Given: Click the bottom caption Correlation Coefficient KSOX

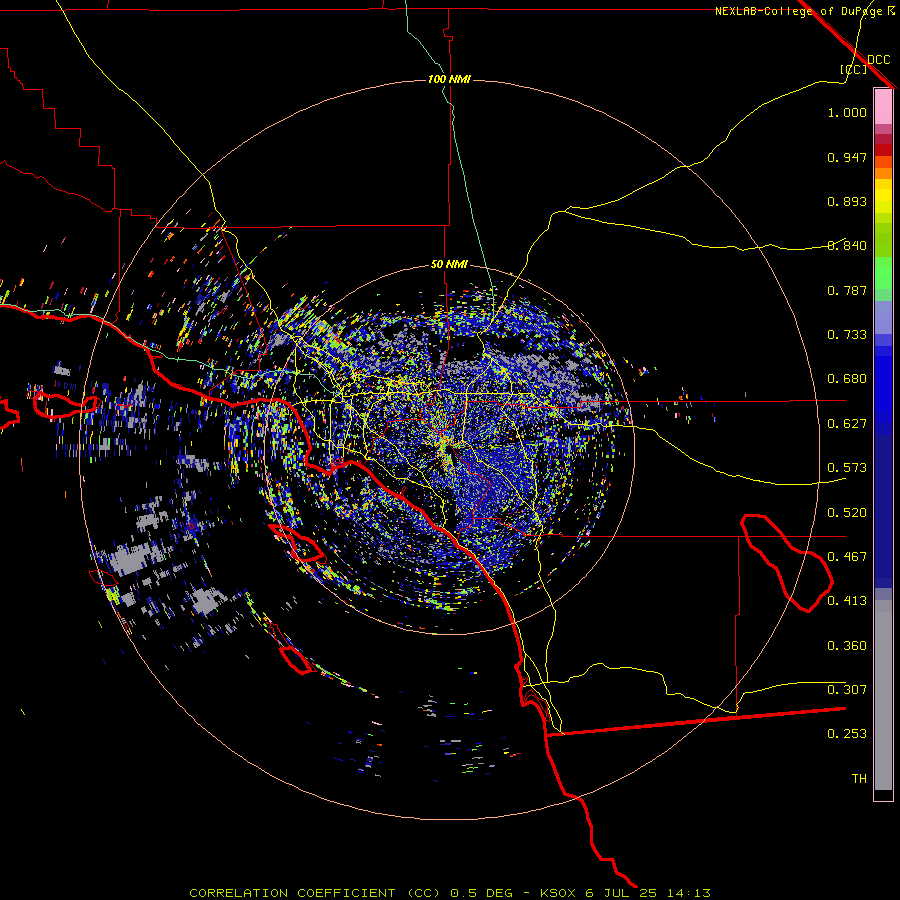Looking at the screenshot, I should [450, 893].
